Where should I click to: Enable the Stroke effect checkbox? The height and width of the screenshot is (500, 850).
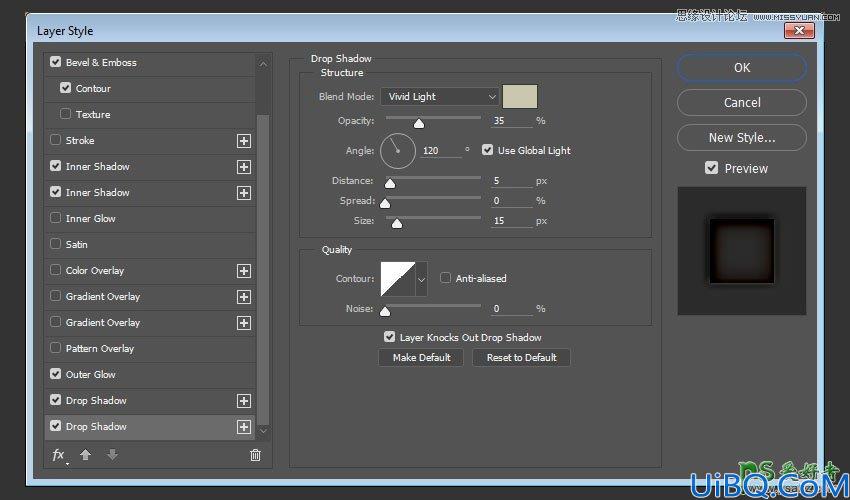coord(55,140)
